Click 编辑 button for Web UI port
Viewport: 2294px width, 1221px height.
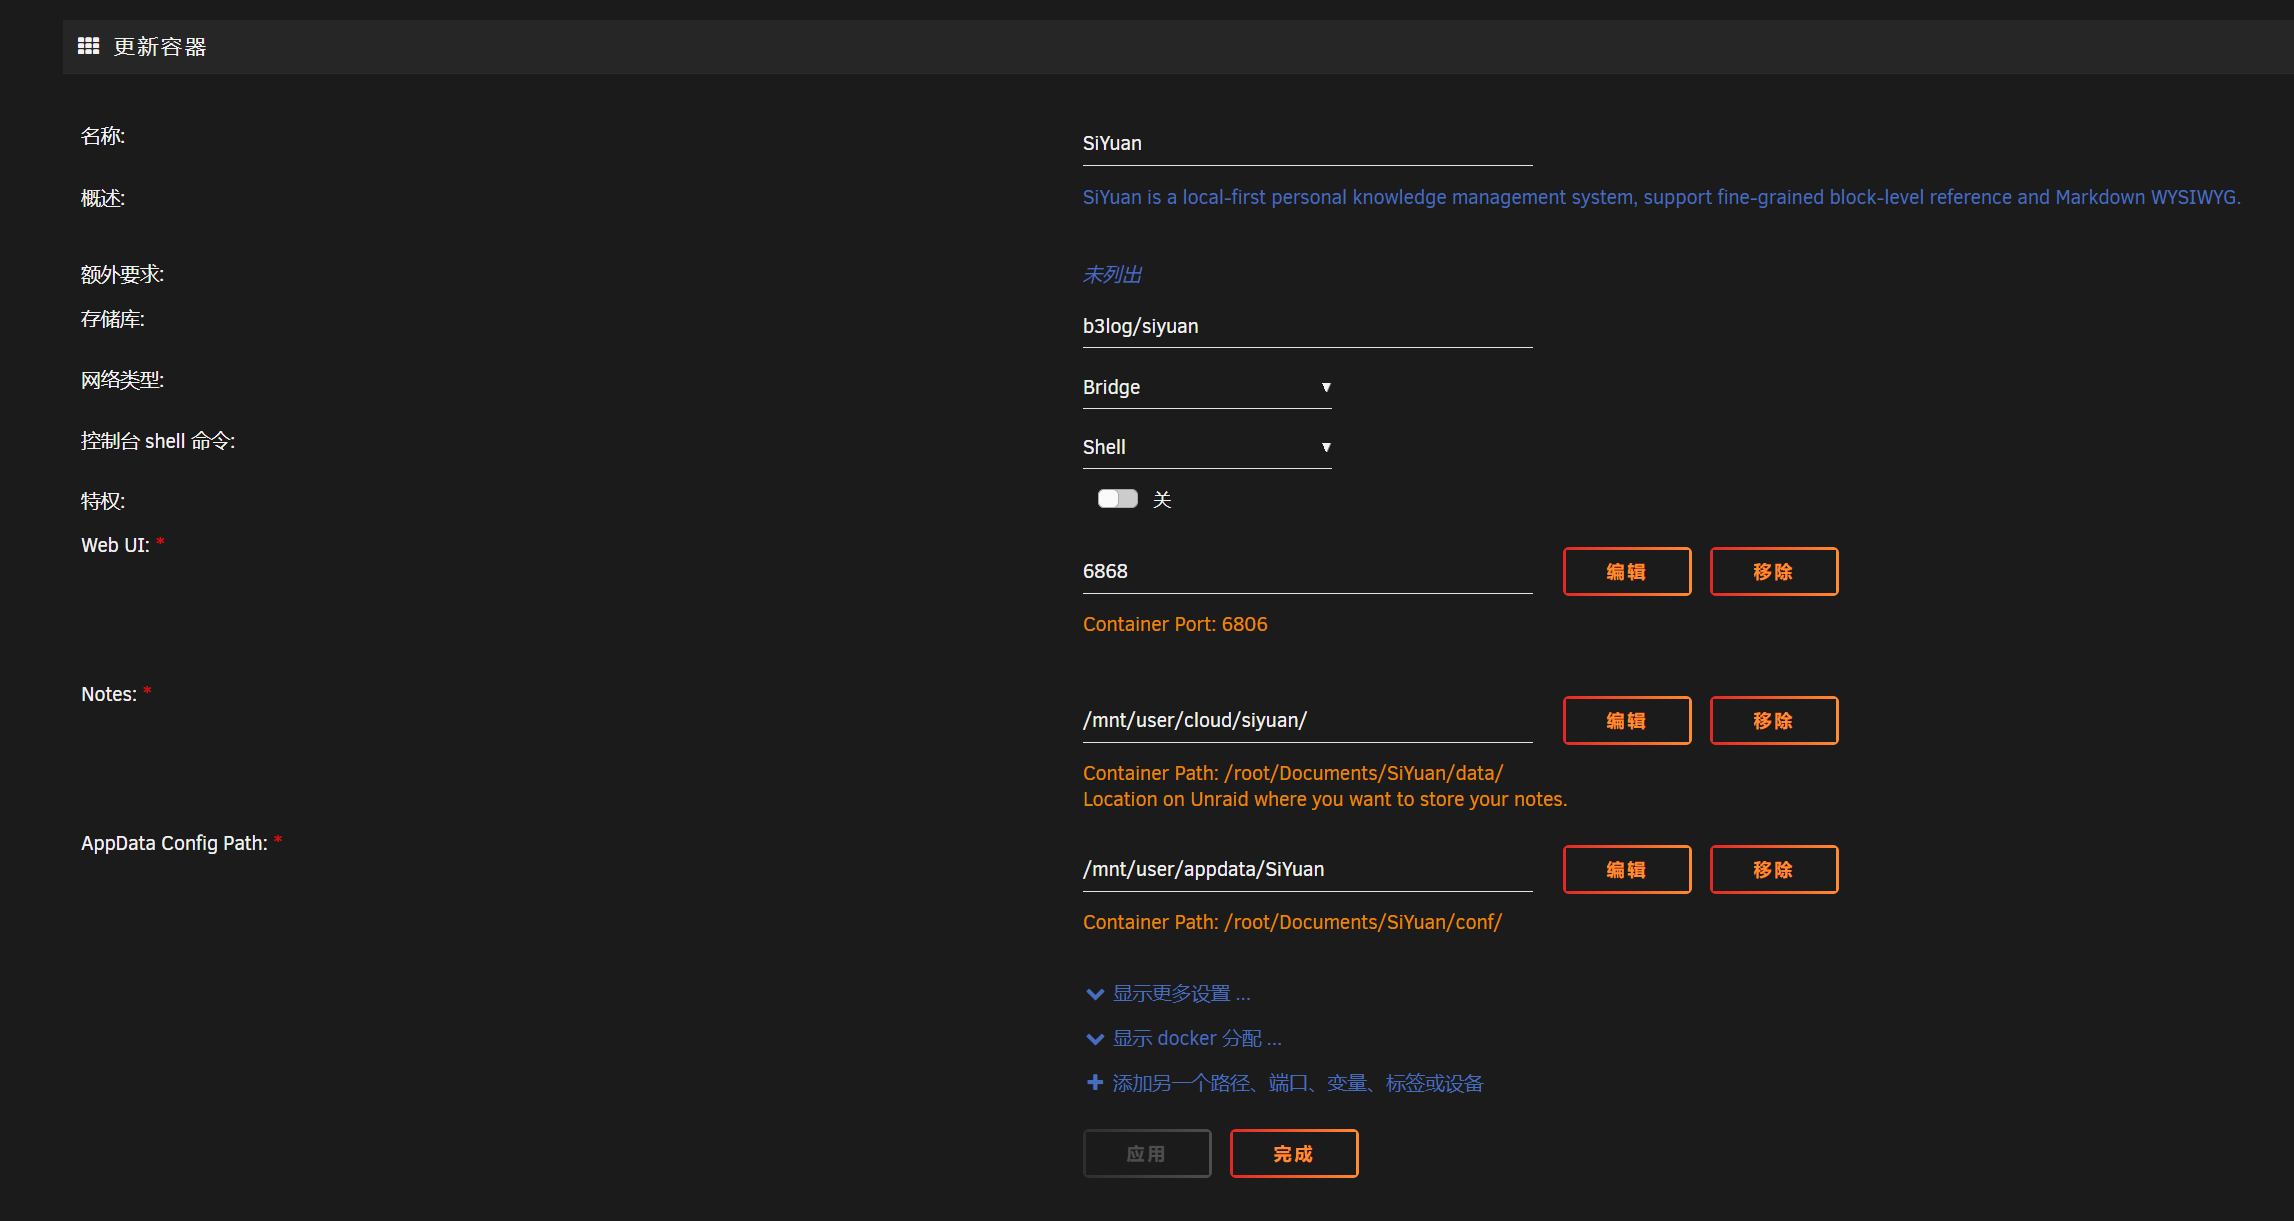coord(1626,572)
